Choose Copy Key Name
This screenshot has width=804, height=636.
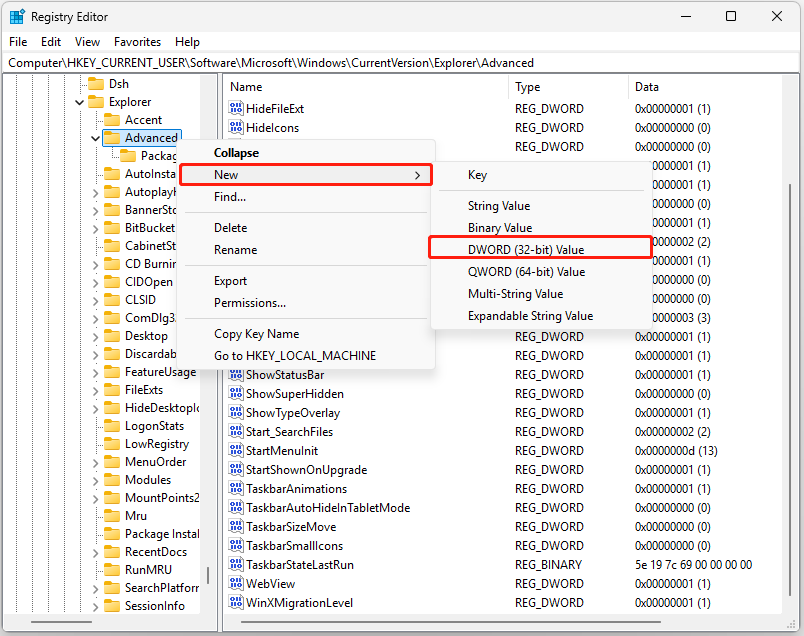point(306,334)
